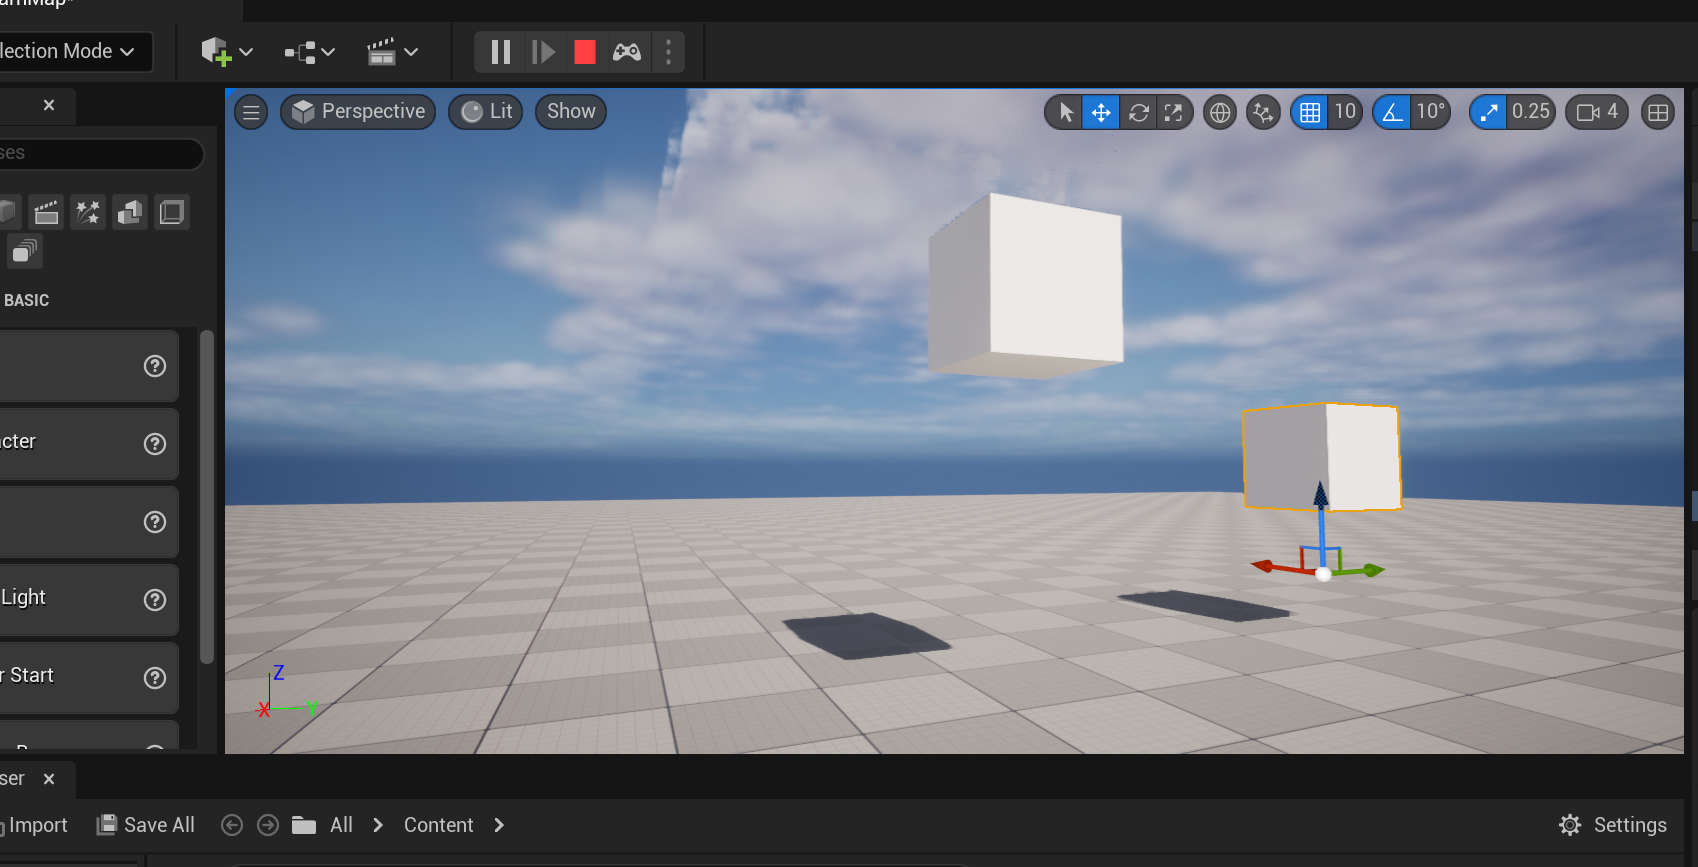Open the add content cube-plus menu
Viewport: 1698px width, 867px height.
tap(226, 52)
